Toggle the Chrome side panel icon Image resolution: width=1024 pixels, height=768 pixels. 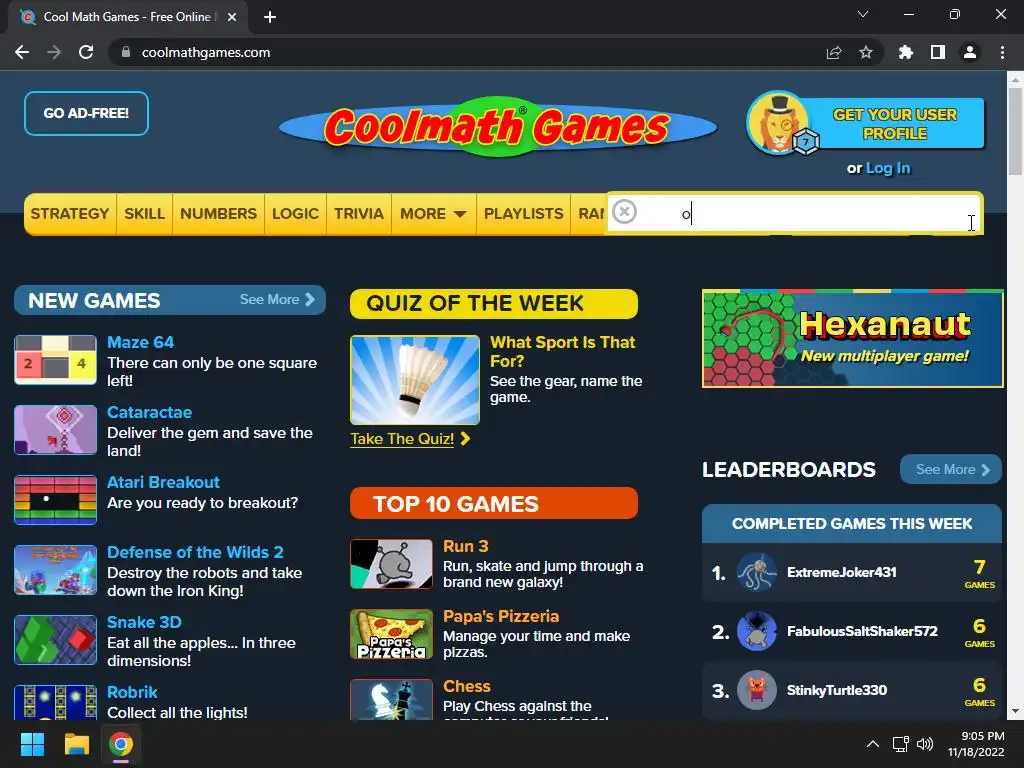click(938, 52)
